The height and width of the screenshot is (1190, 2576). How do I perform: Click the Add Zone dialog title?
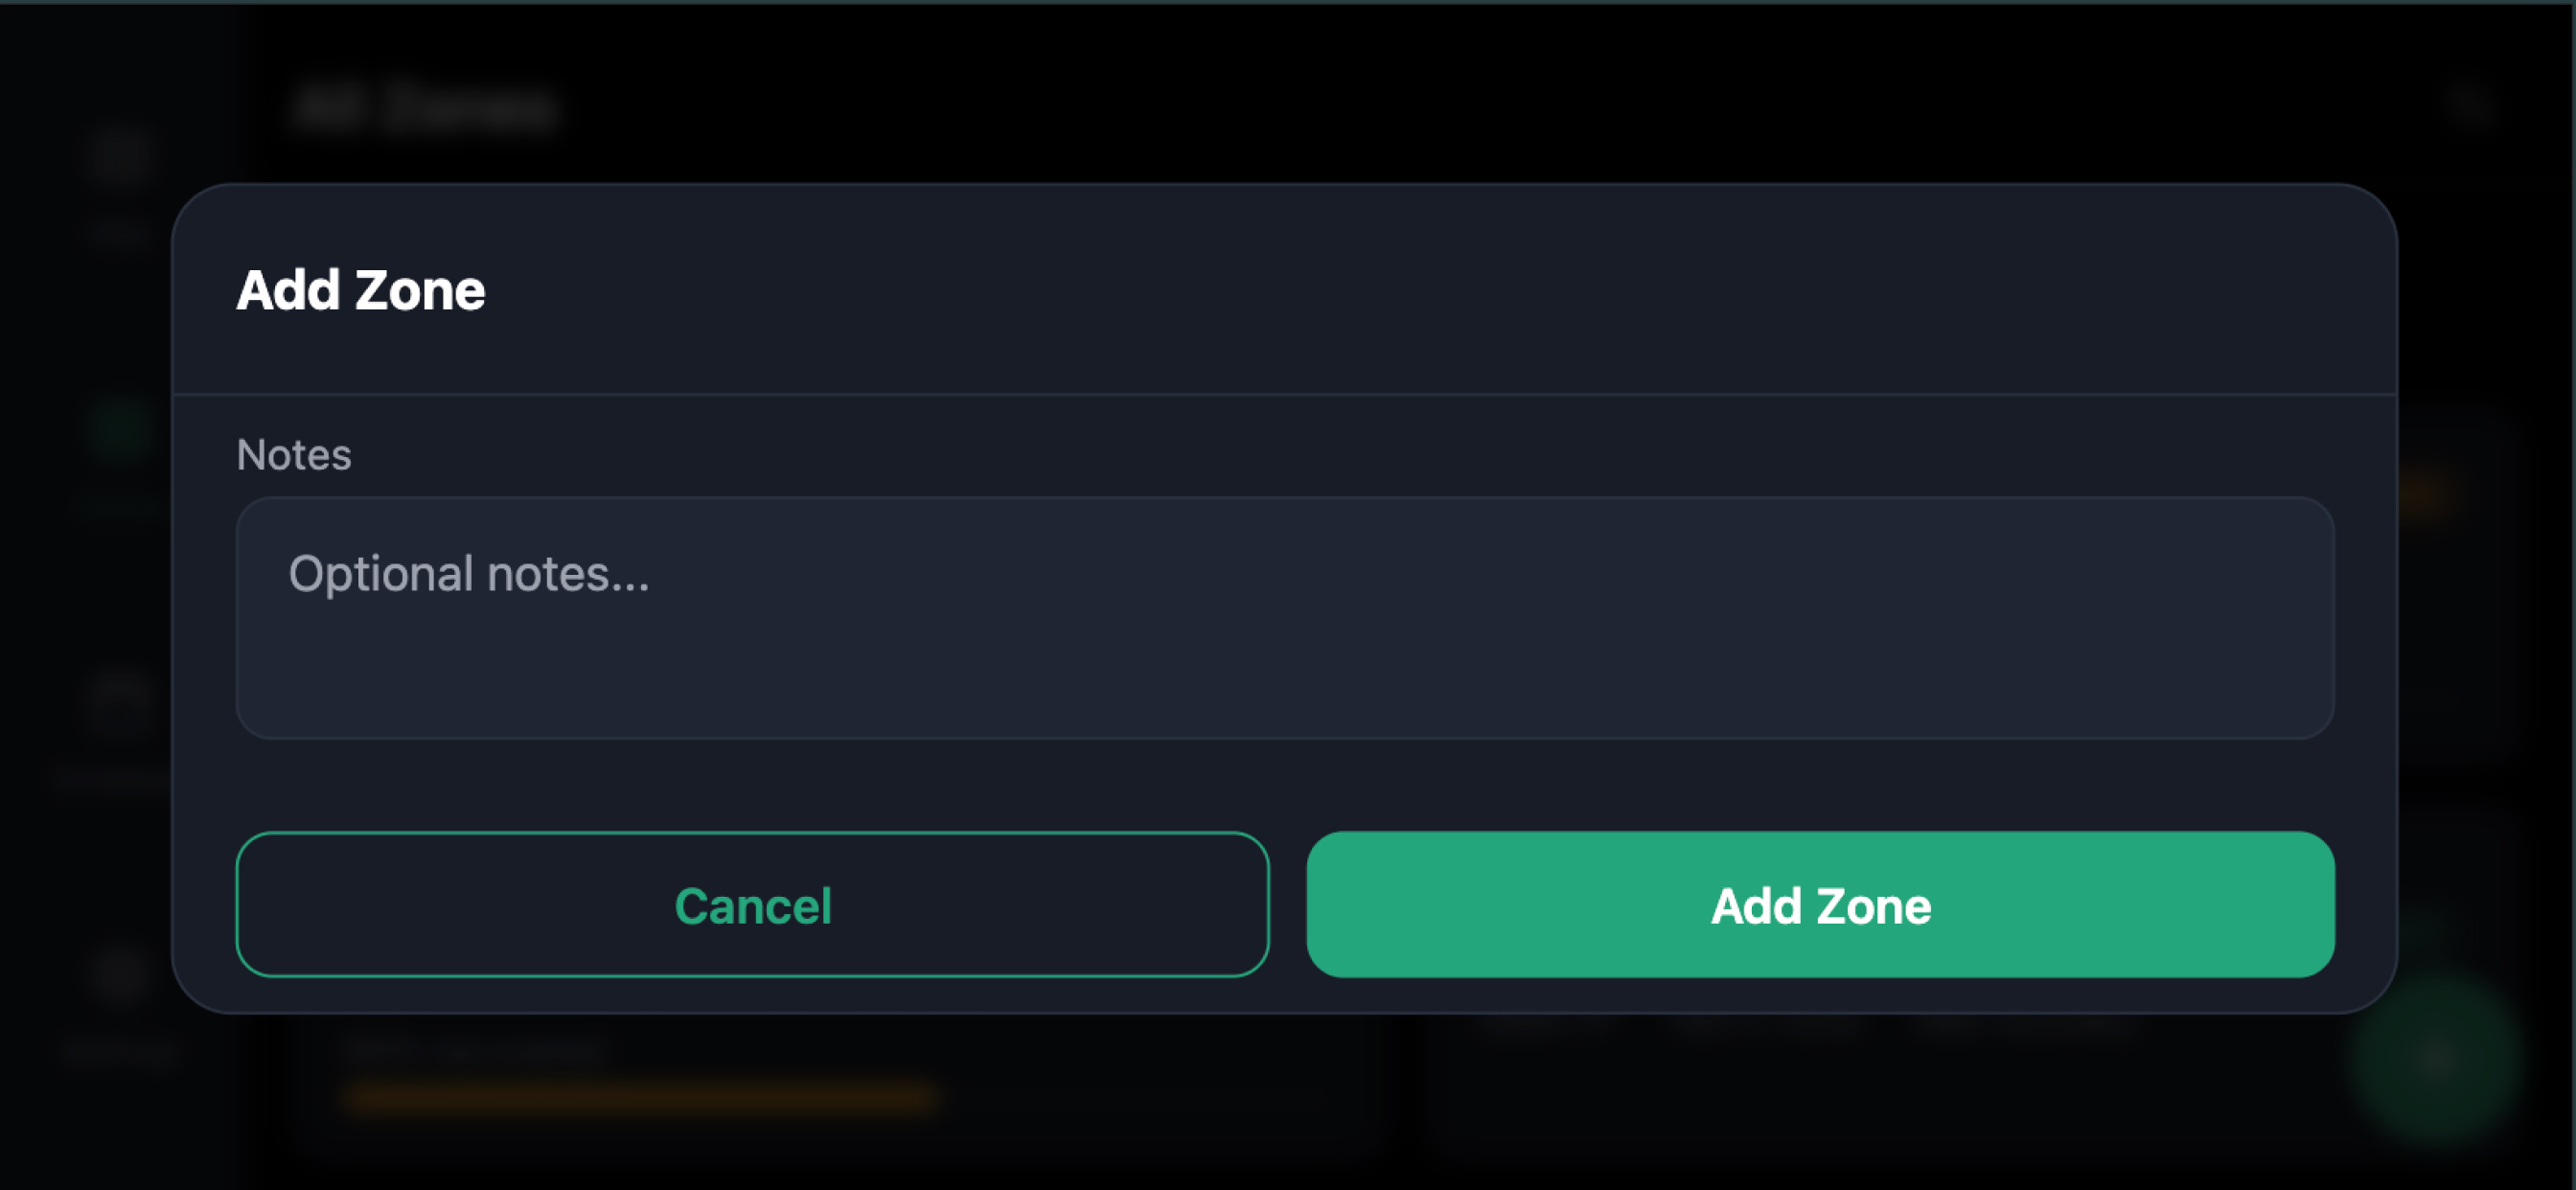tap(361, 290)
